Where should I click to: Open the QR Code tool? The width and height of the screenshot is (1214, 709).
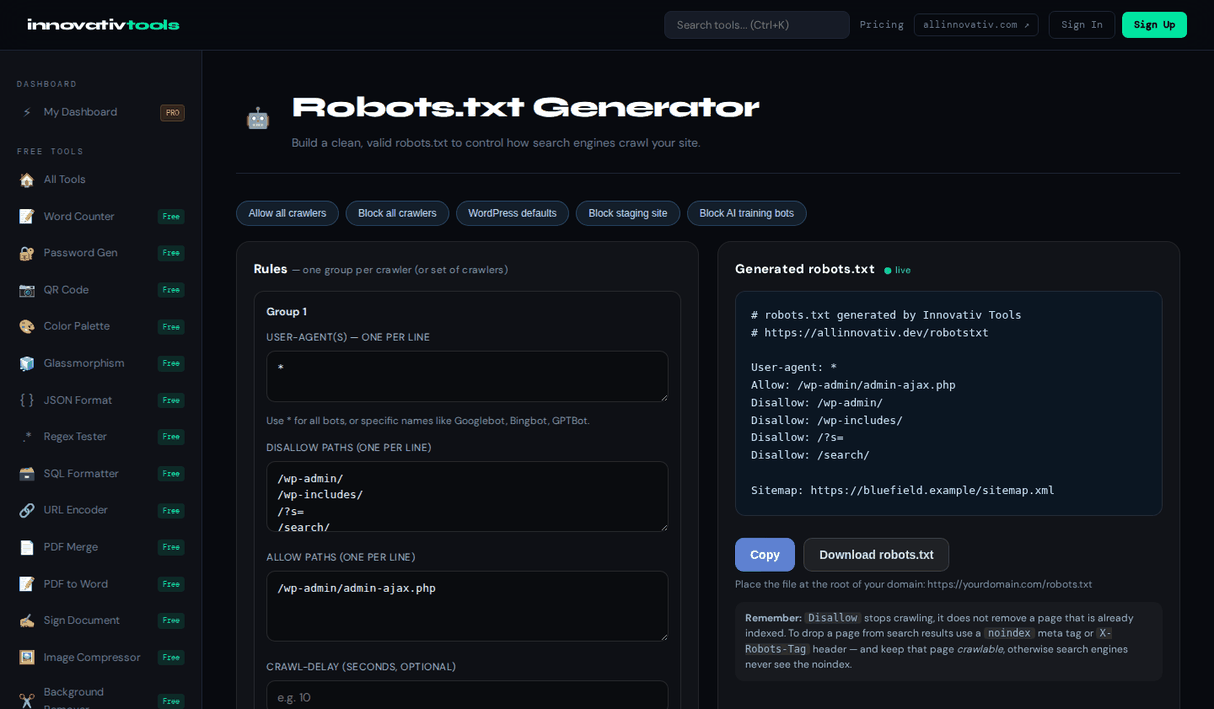point(101,290)
